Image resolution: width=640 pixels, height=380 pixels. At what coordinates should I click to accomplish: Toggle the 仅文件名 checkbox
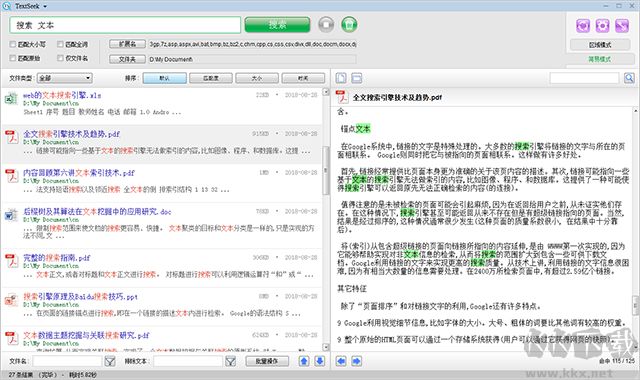[60, 58]
